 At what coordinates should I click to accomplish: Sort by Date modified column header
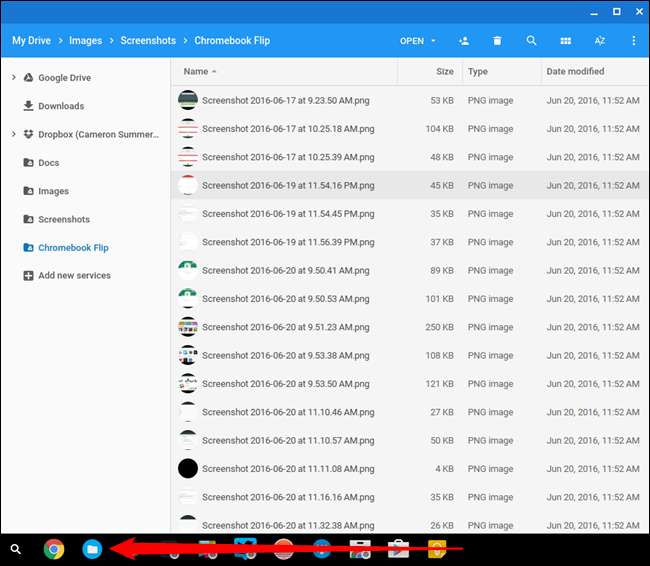[x=574, y=72]
